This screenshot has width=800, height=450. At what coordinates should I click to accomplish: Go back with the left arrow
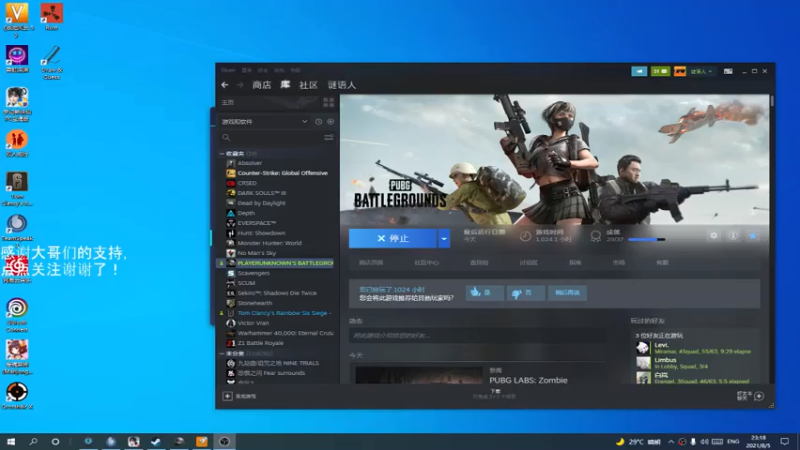click(x=225, y=85)
